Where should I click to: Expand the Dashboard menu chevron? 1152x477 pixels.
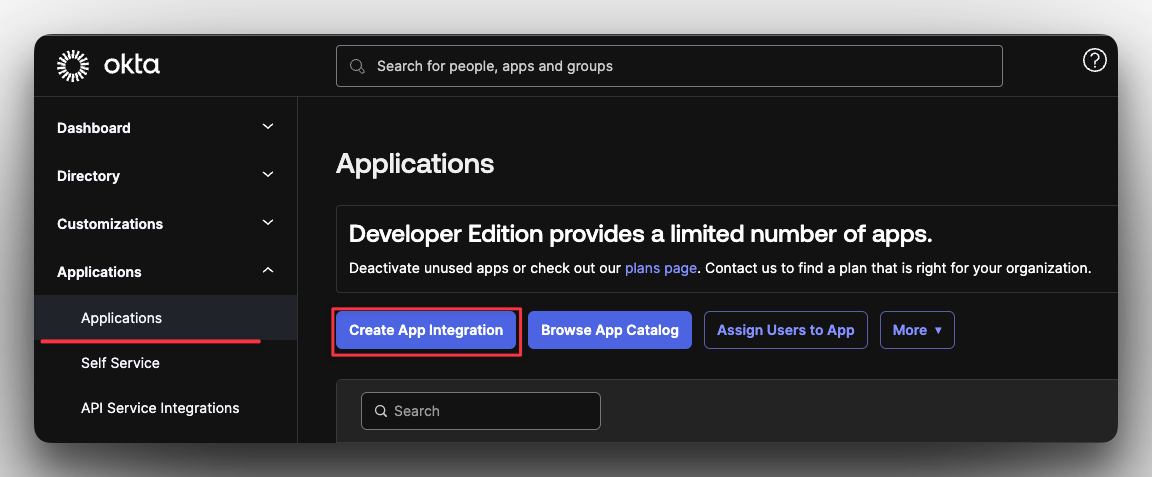point(268,126)
